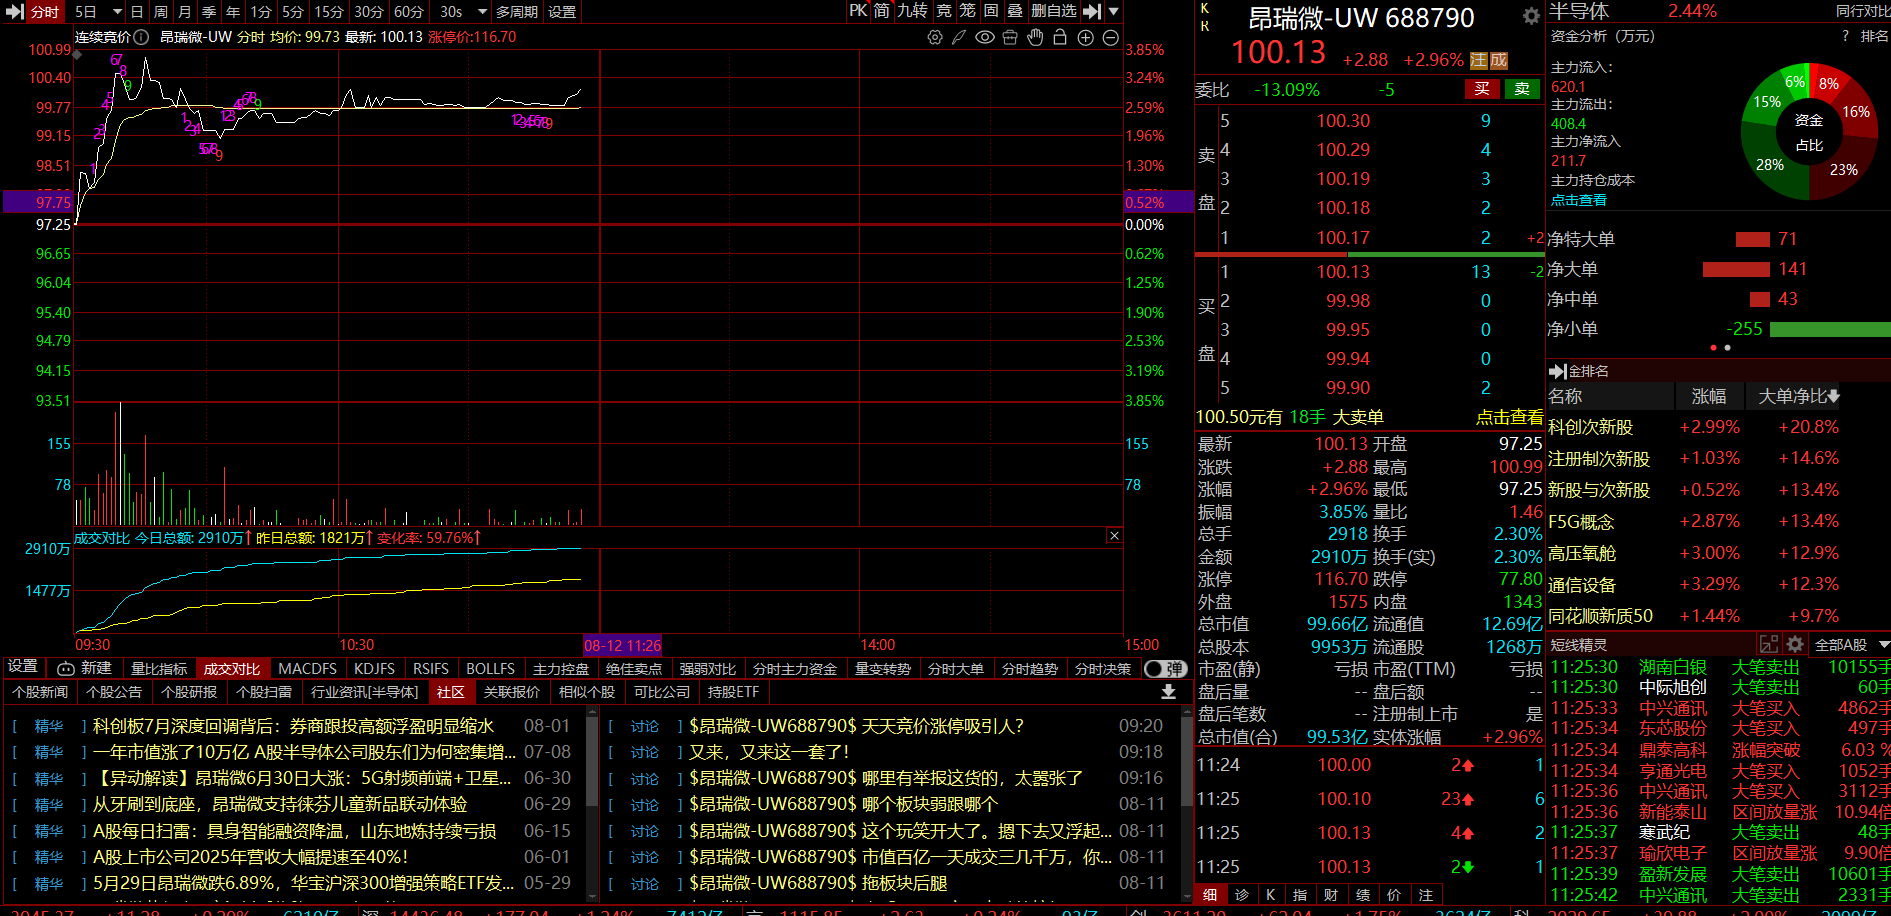Screen dimensions: 1891x916
Task: Click the page indicator dots below 净小单
Action: (1720, 348)
